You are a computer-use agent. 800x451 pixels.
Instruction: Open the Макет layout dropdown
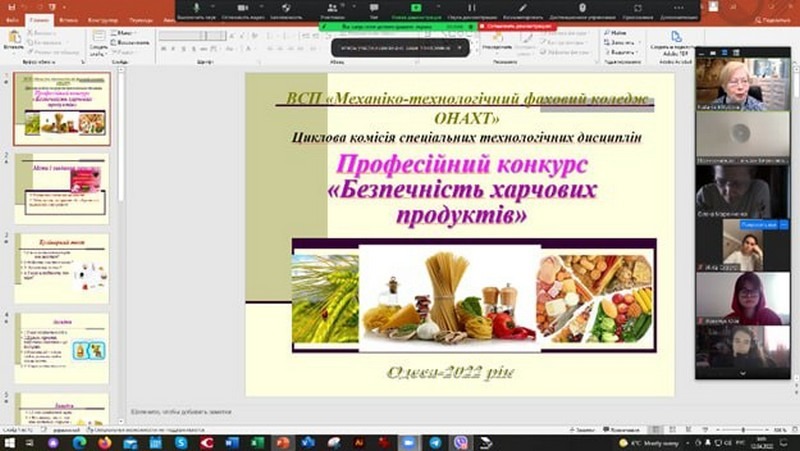tap(125, 33)
